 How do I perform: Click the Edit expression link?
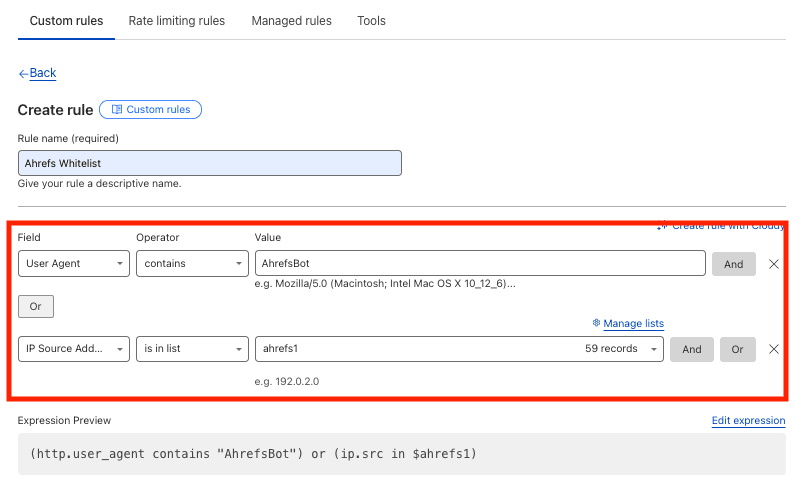[x=748, y=420]
